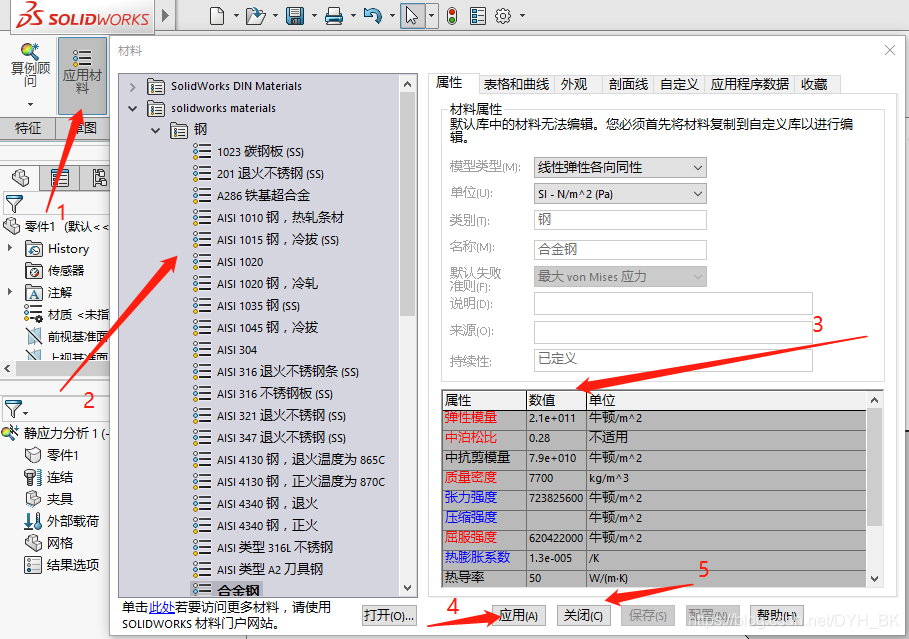Expand the SolidWorks DIN Materials node
Screen dimensions: 909x639
[131, 86]
